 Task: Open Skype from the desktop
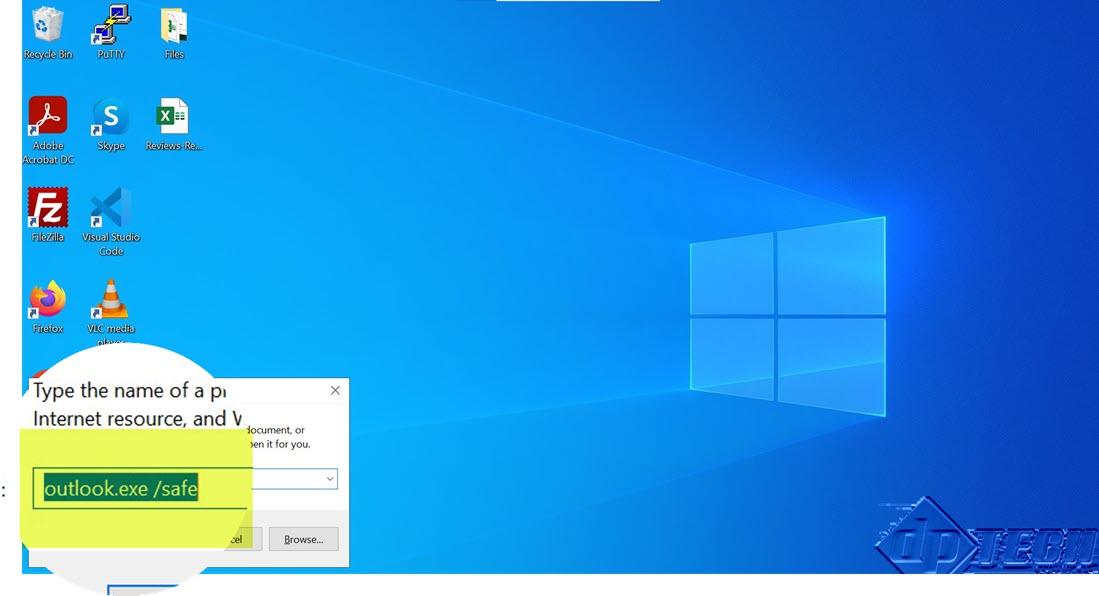point(110,118)
